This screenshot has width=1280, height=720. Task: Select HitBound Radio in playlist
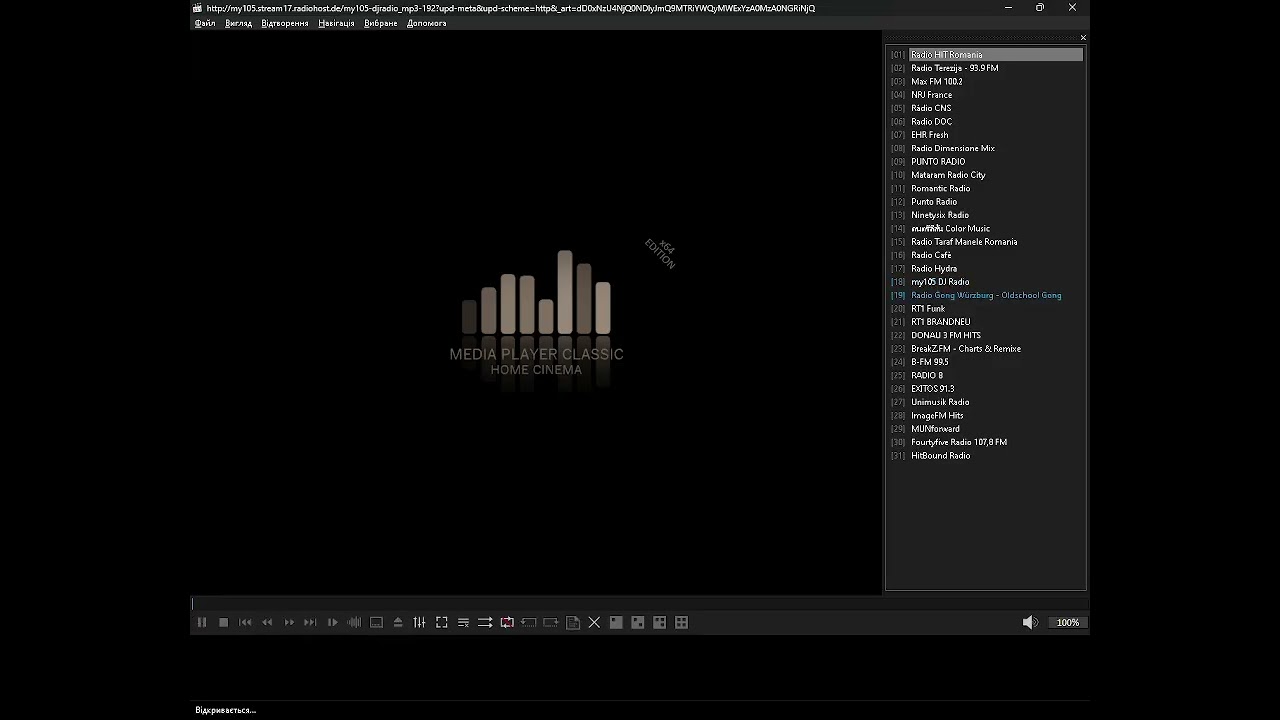tap(986, 455)
